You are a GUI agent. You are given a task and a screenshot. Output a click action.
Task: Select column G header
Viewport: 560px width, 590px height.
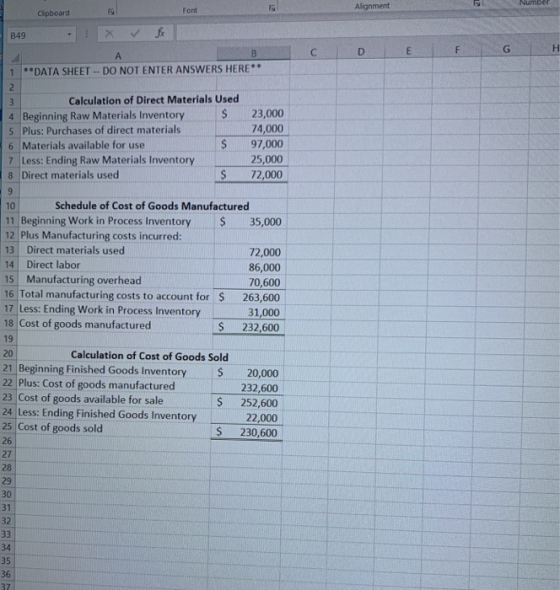(507, 49)
